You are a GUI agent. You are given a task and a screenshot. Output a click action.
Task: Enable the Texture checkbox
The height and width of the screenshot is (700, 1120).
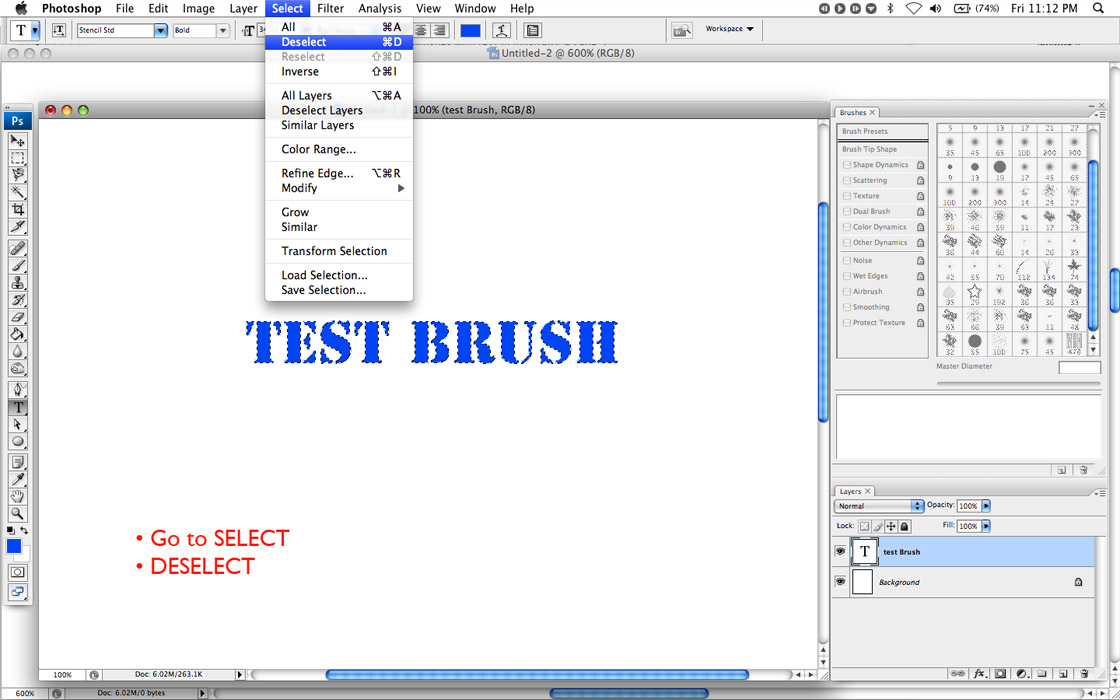pos(847,196)
